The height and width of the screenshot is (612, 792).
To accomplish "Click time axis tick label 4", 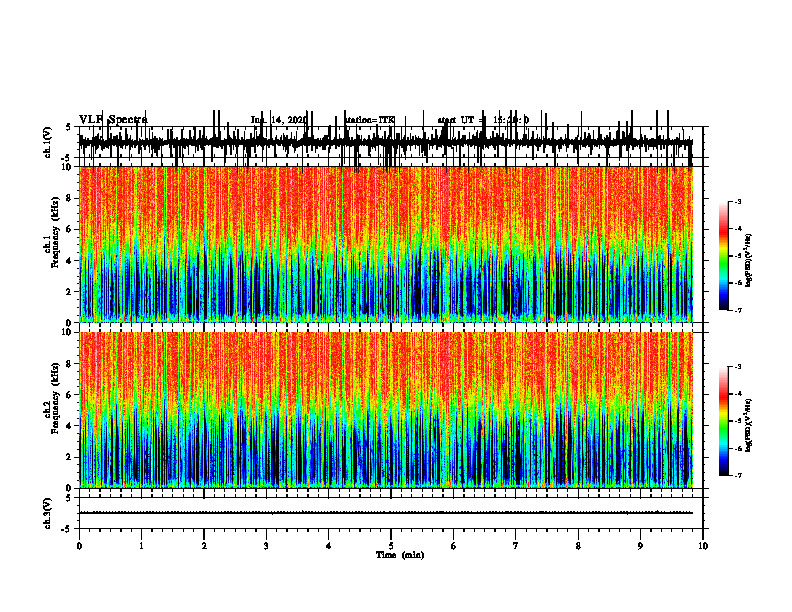I will click(329, 546).
